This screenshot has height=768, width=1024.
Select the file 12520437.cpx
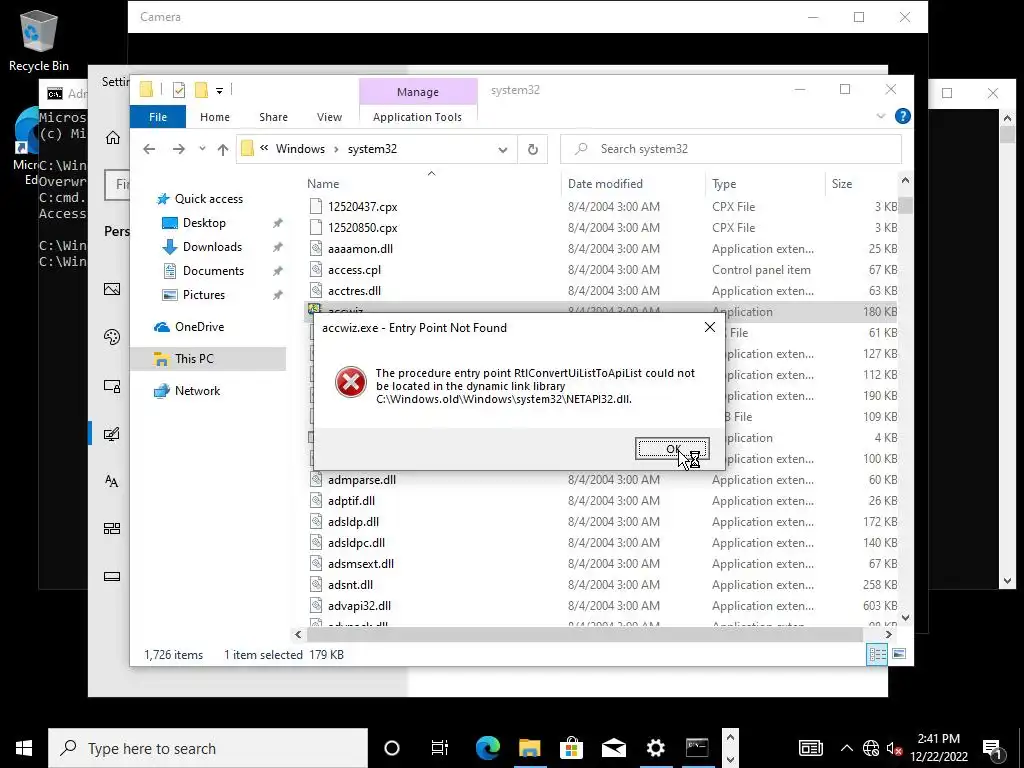point(362,207)
